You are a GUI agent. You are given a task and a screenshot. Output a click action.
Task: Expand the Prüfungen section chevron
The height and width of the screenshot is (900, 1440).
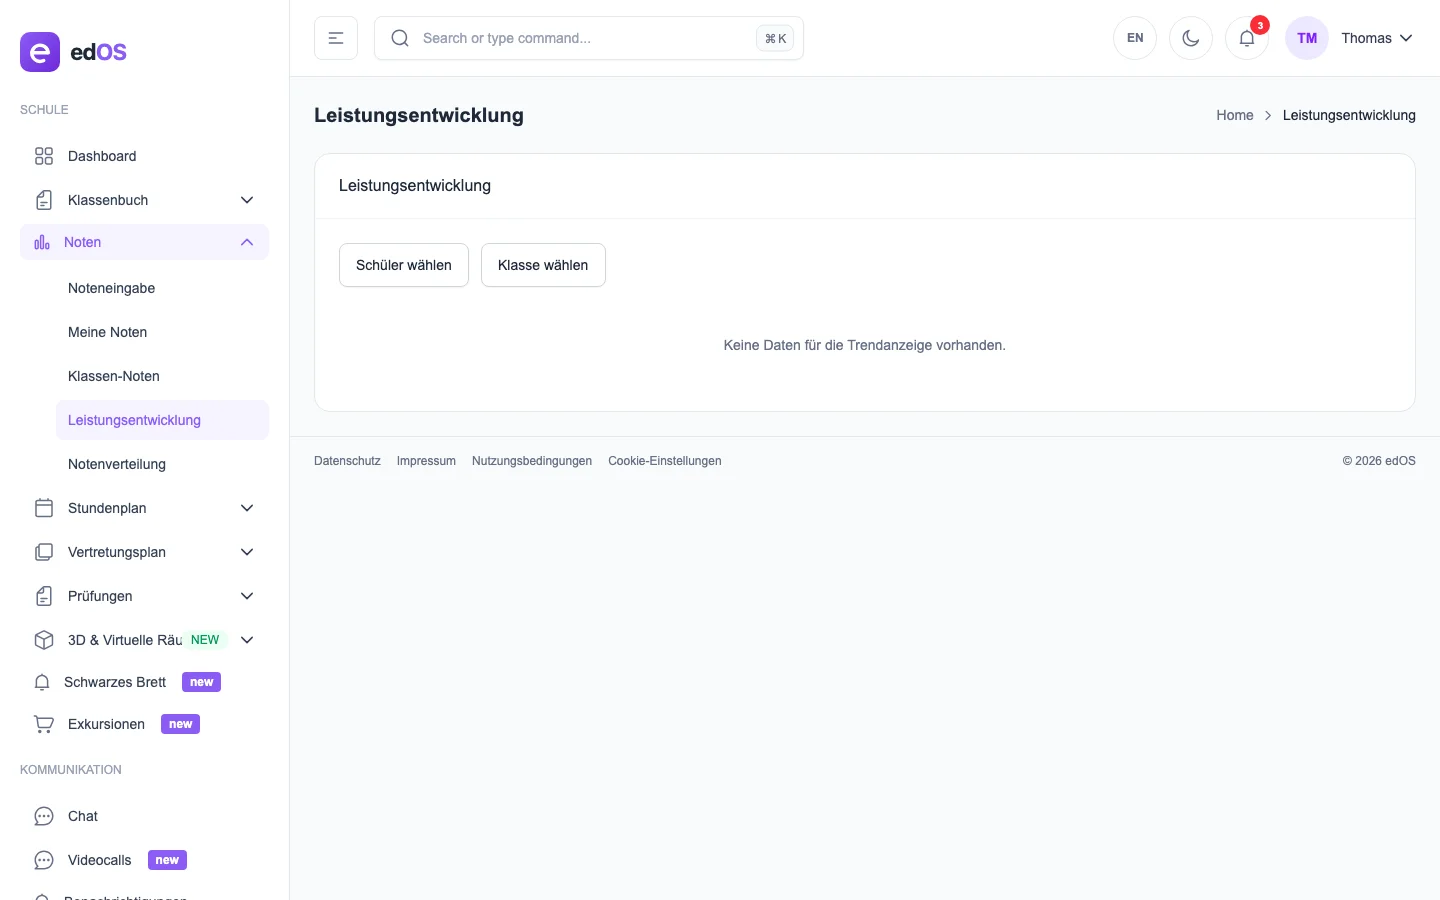tap(247, 596)
